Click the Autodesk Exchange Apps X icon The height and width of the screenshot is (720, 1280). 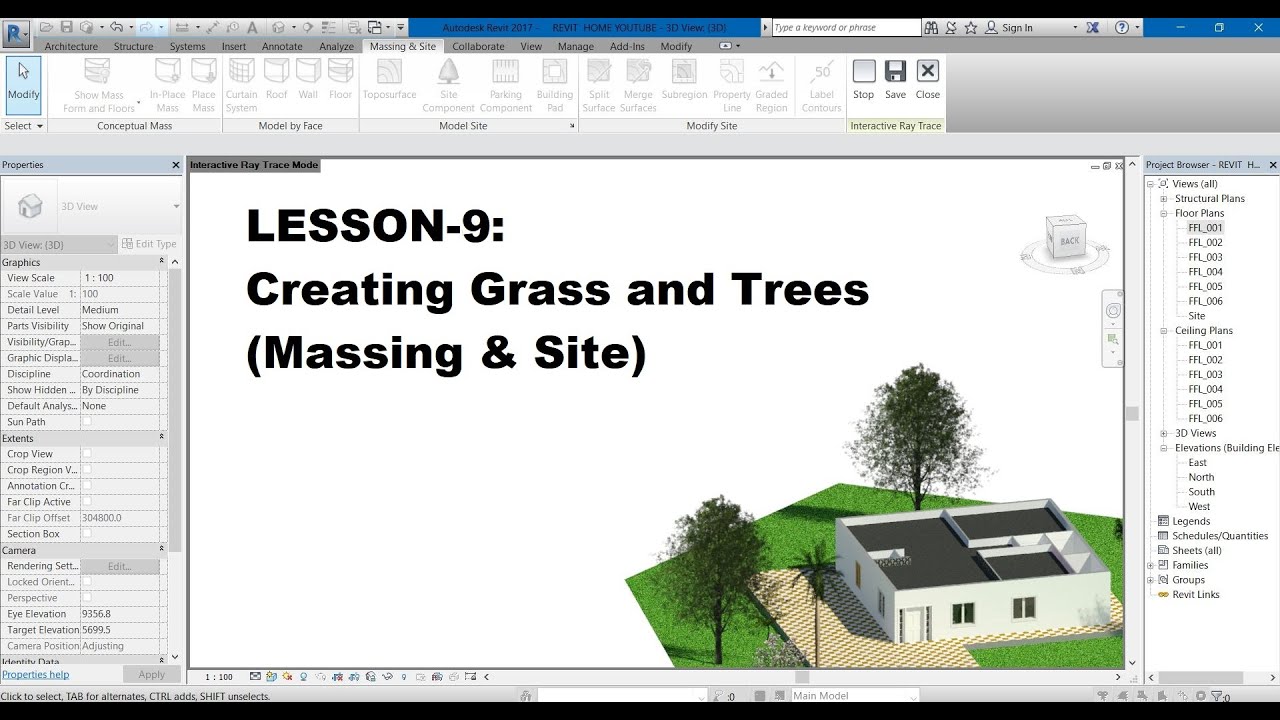point(1093,27)
